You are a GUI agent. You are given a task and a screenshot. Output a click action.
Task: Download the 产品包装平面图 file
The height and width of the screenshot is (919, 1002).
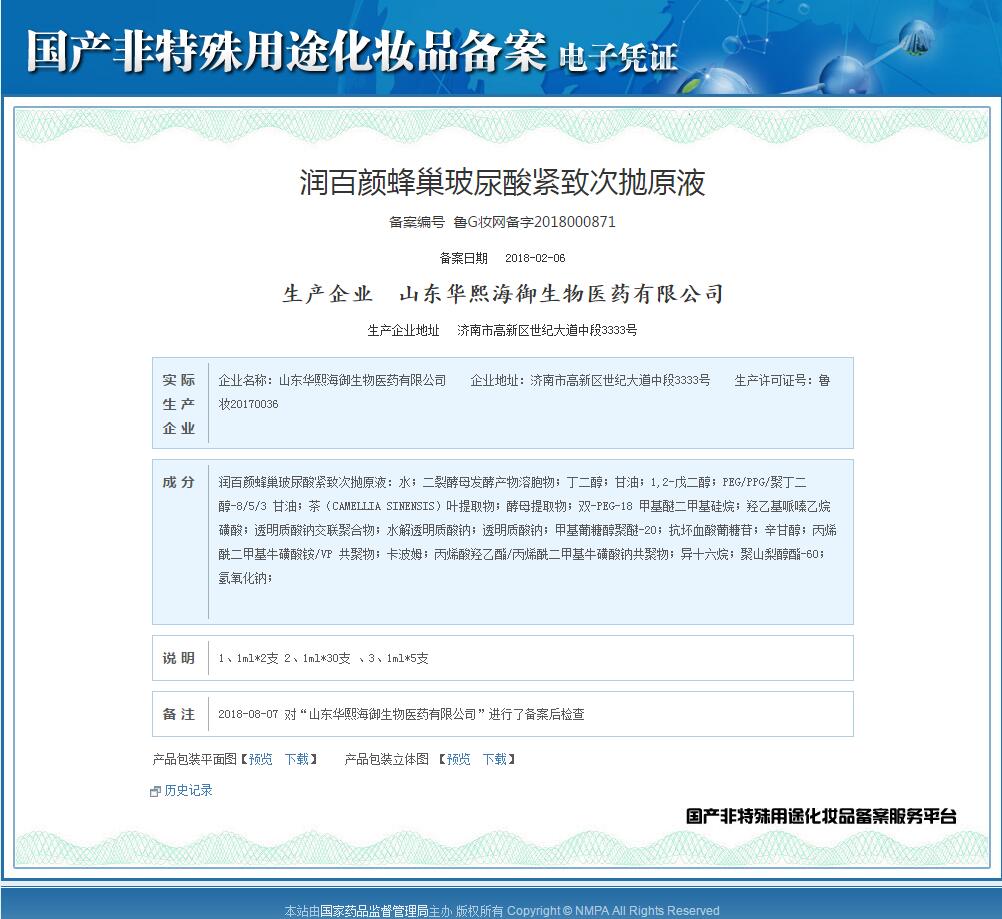click(x=297, y=759)
